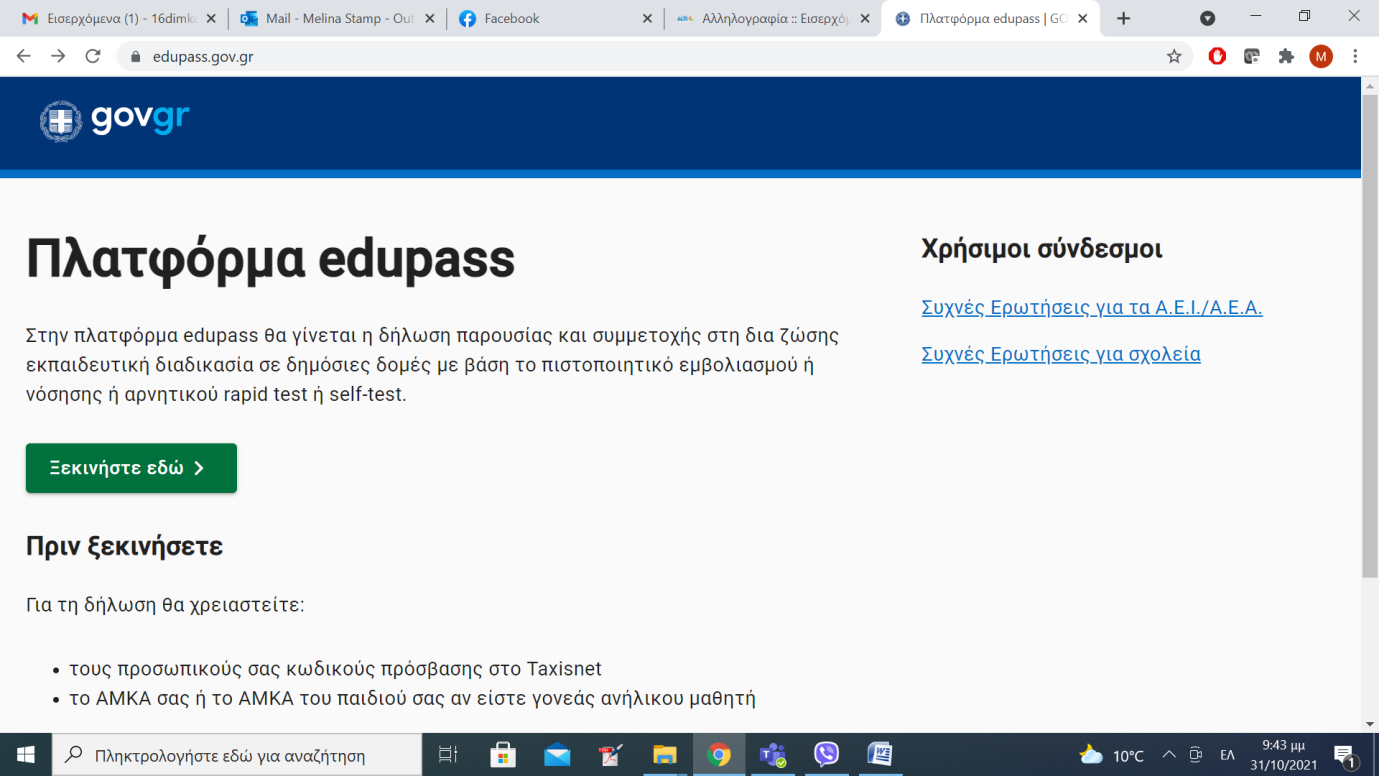Open Microsoft Store from the taskbar
Image resolution: width=1379 pixels, height=776 pixels.
click(x=502, y=755)
